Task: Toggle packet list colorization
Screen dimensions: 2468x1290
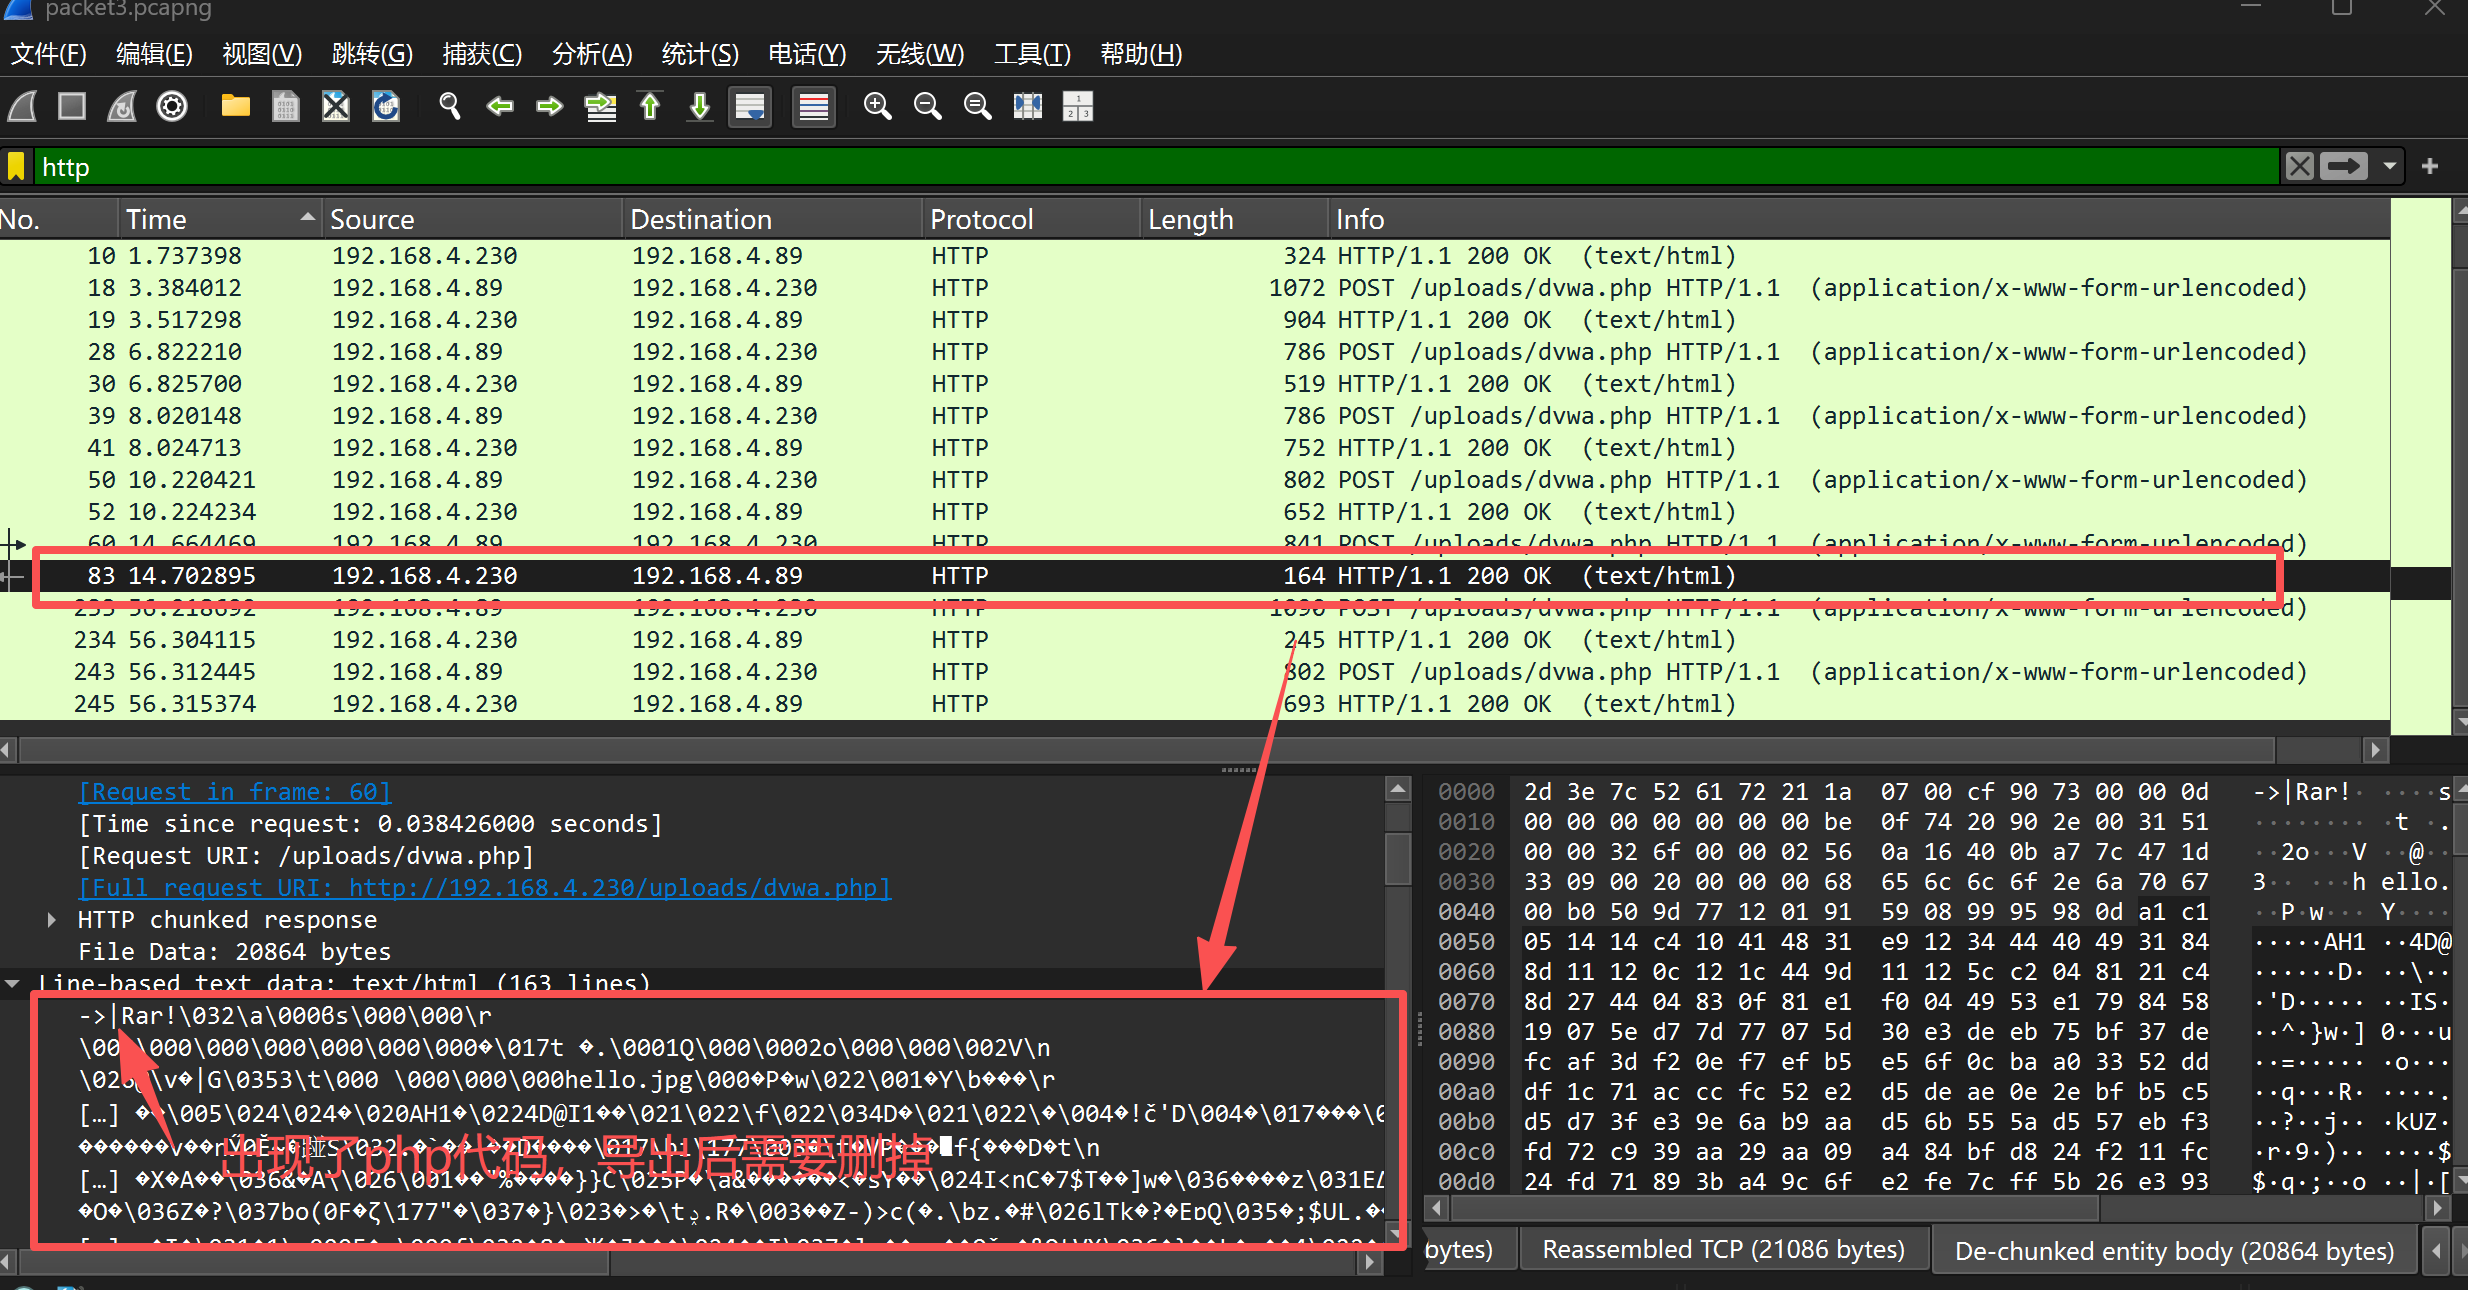Action: point(813,106)
